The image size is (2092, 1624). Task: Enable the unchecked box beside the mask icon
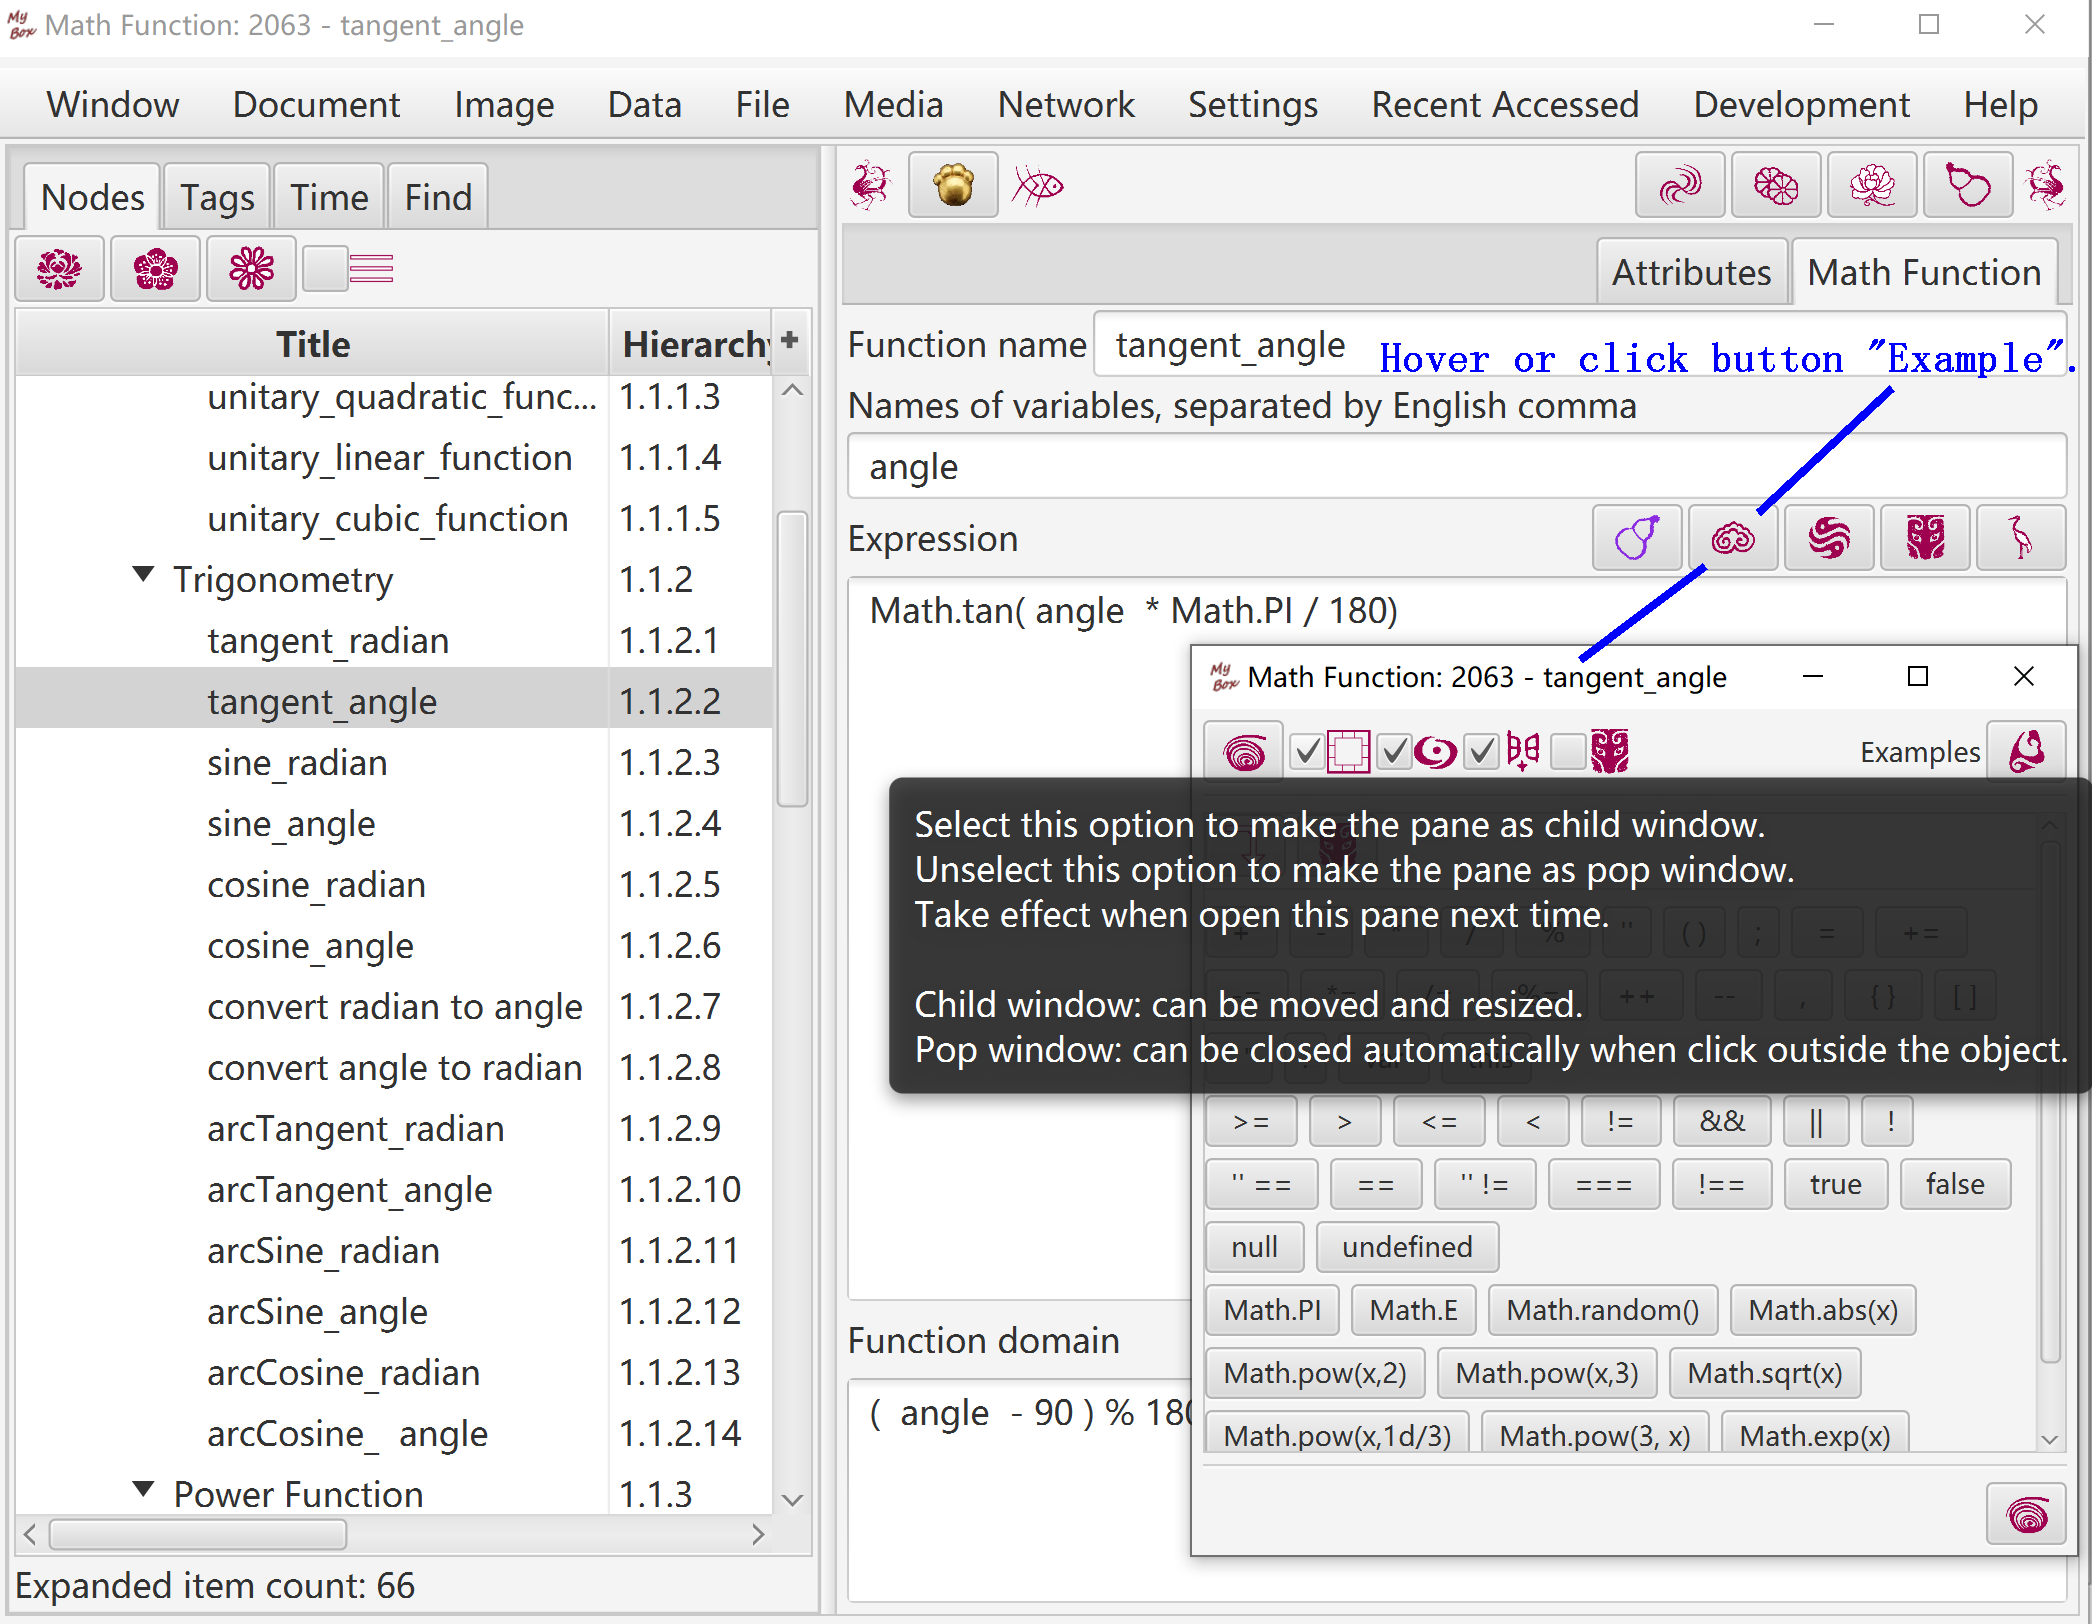pyautogui.click(x=1567, y=751)
